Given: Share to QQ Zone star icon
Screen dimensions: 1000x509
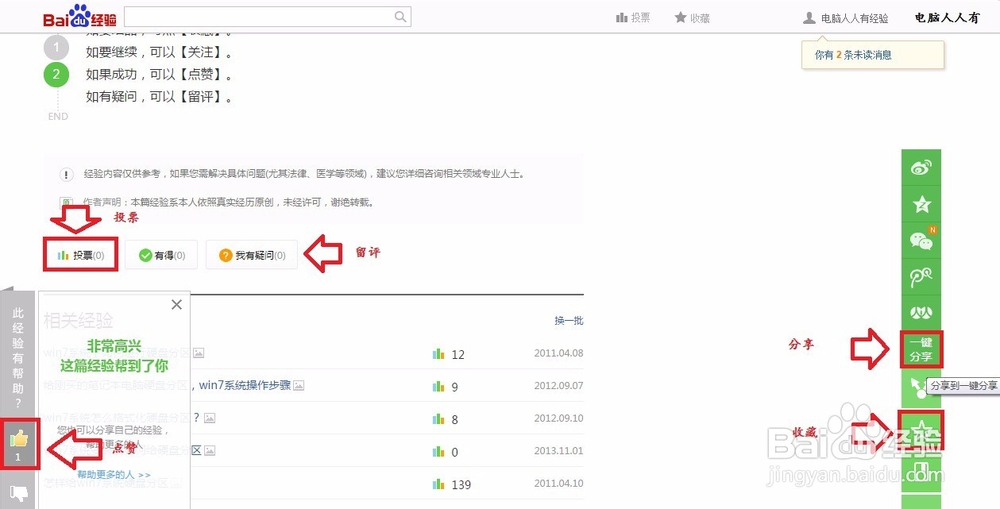Looking at the screenshot, I should 921,204.
